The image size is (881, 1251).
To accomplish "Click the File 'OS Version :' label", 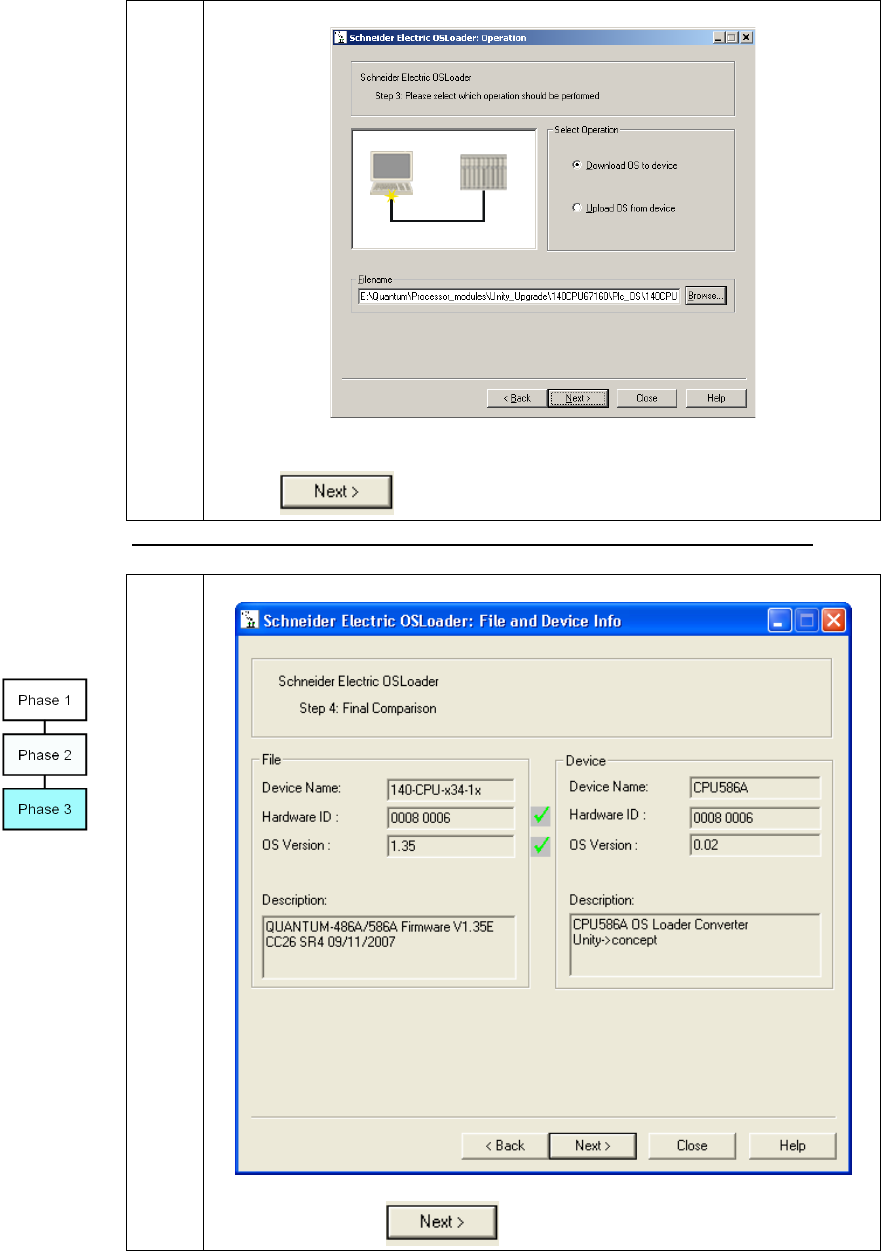I will pos(294,845).
